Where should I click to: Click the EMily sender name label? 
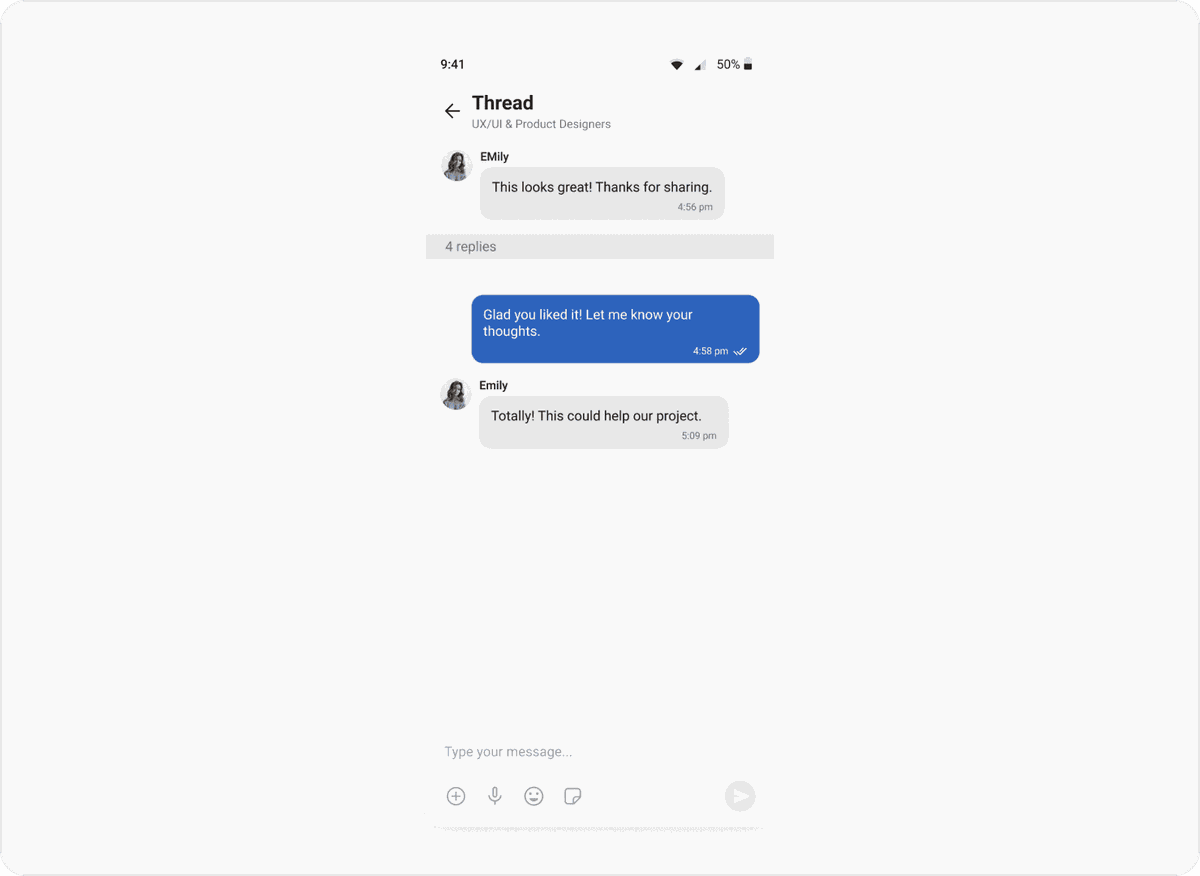point(494,157)
